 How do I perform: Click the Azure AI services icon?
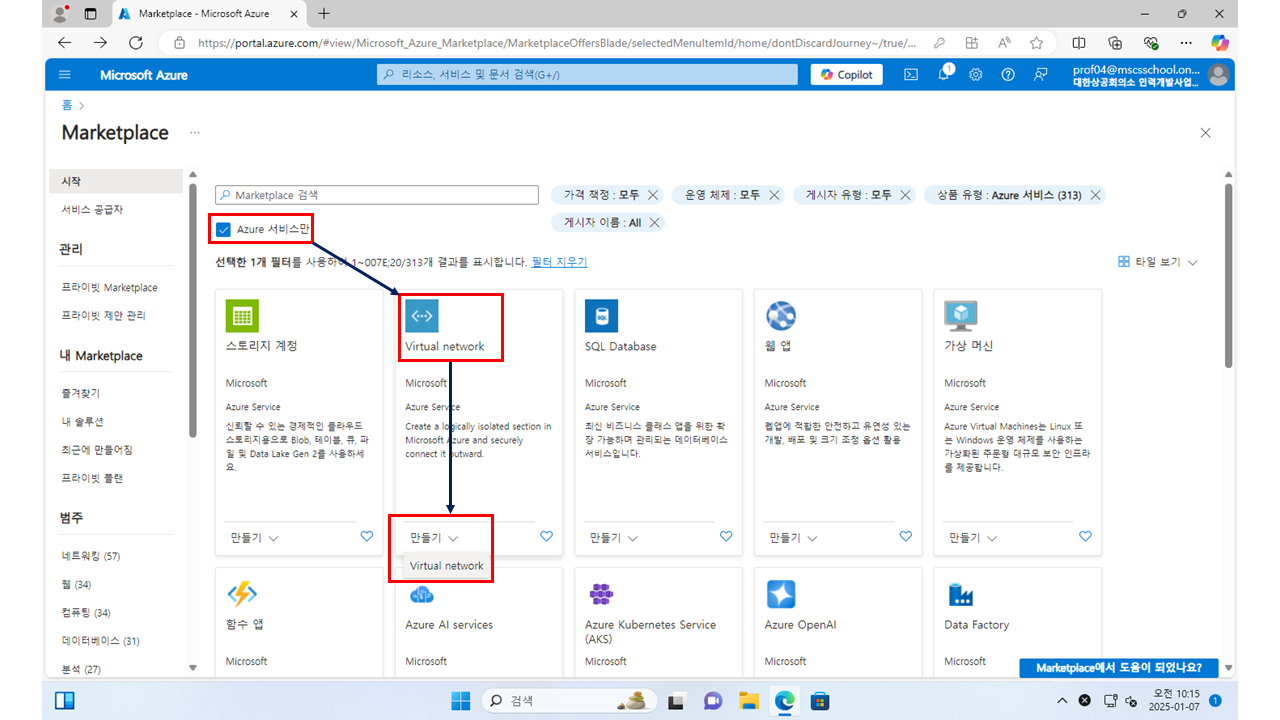(421, 594)
